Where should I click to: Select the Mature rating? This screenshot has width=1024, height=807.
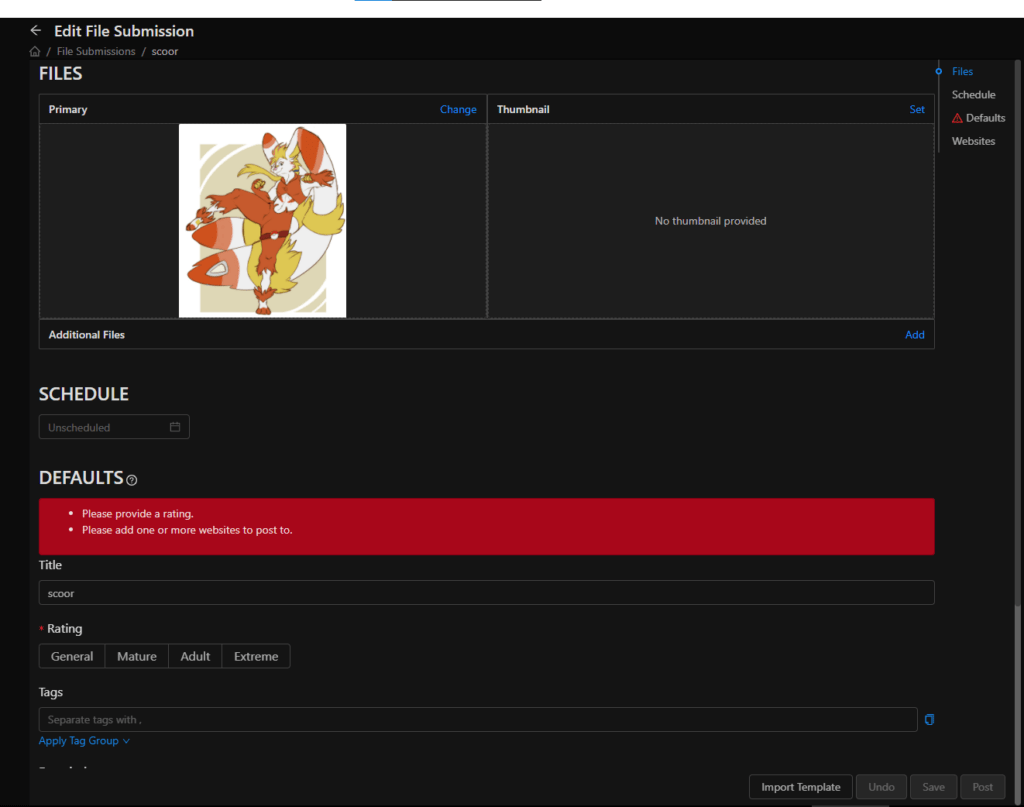tap(137, 656)
